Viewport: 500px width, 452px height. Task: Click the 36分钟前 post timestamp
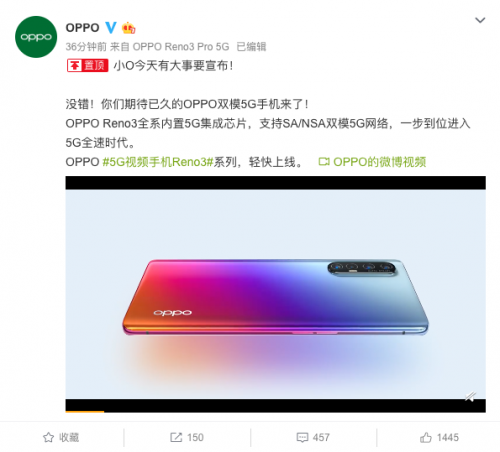86,47
